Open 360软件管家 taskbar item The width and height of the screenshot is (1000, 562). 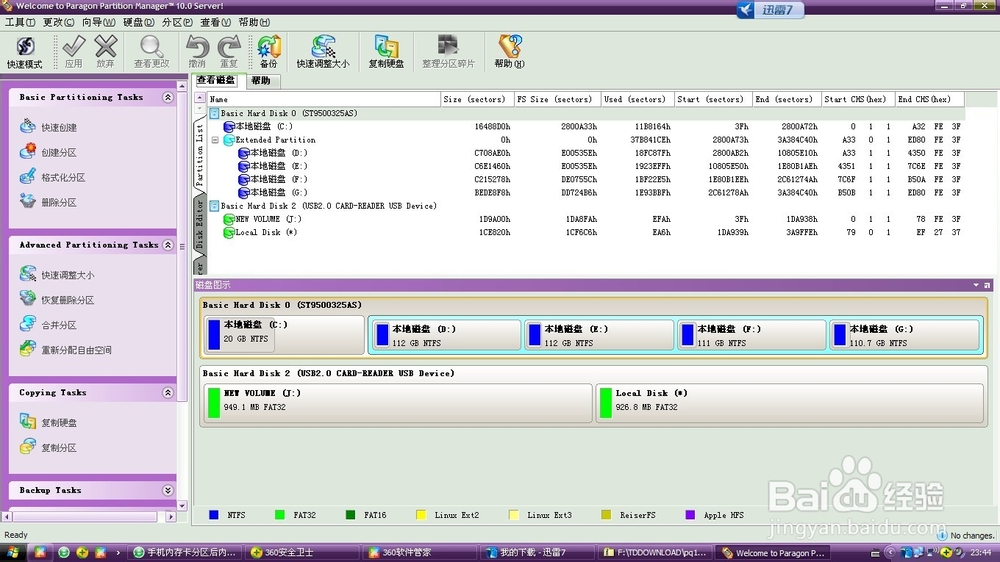click(x=420, y=552)
